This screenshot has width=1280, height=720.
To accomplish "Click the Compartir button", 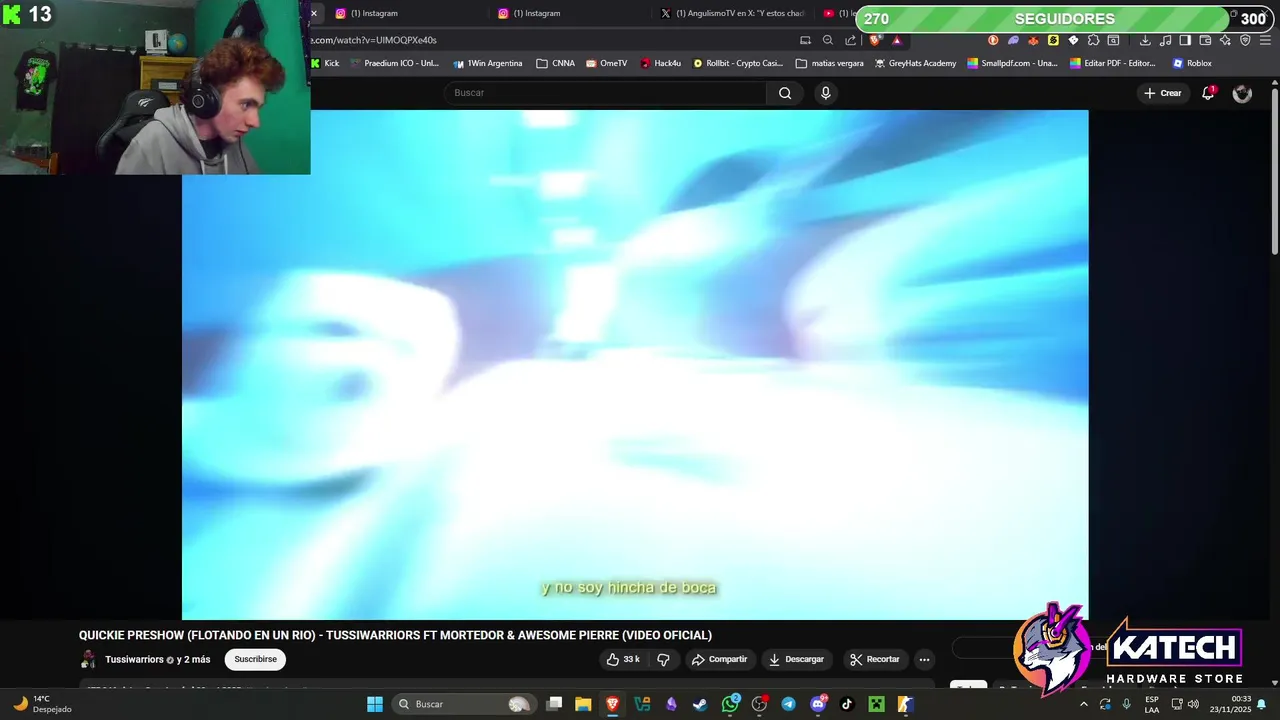I will tap(719, 659).
